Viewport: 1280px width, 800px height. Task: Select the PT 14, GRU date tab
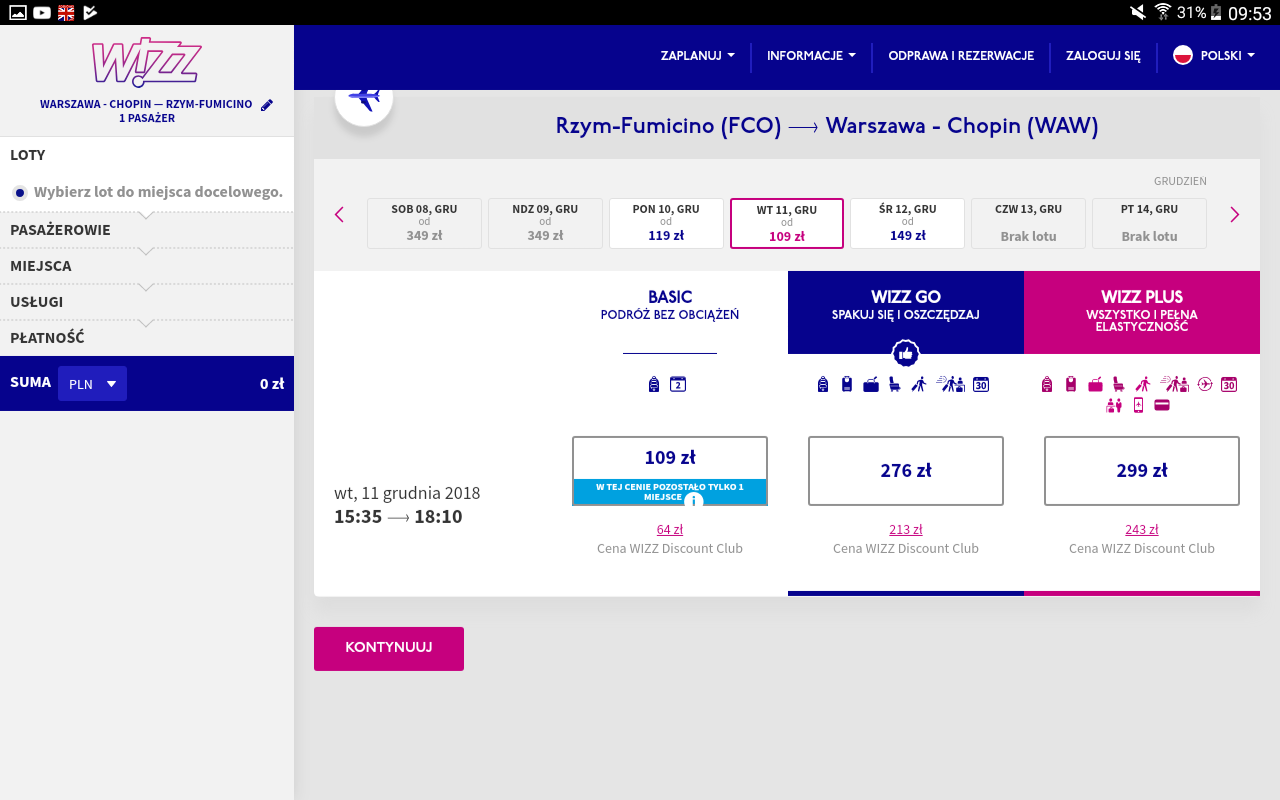tap(1149, 223)
